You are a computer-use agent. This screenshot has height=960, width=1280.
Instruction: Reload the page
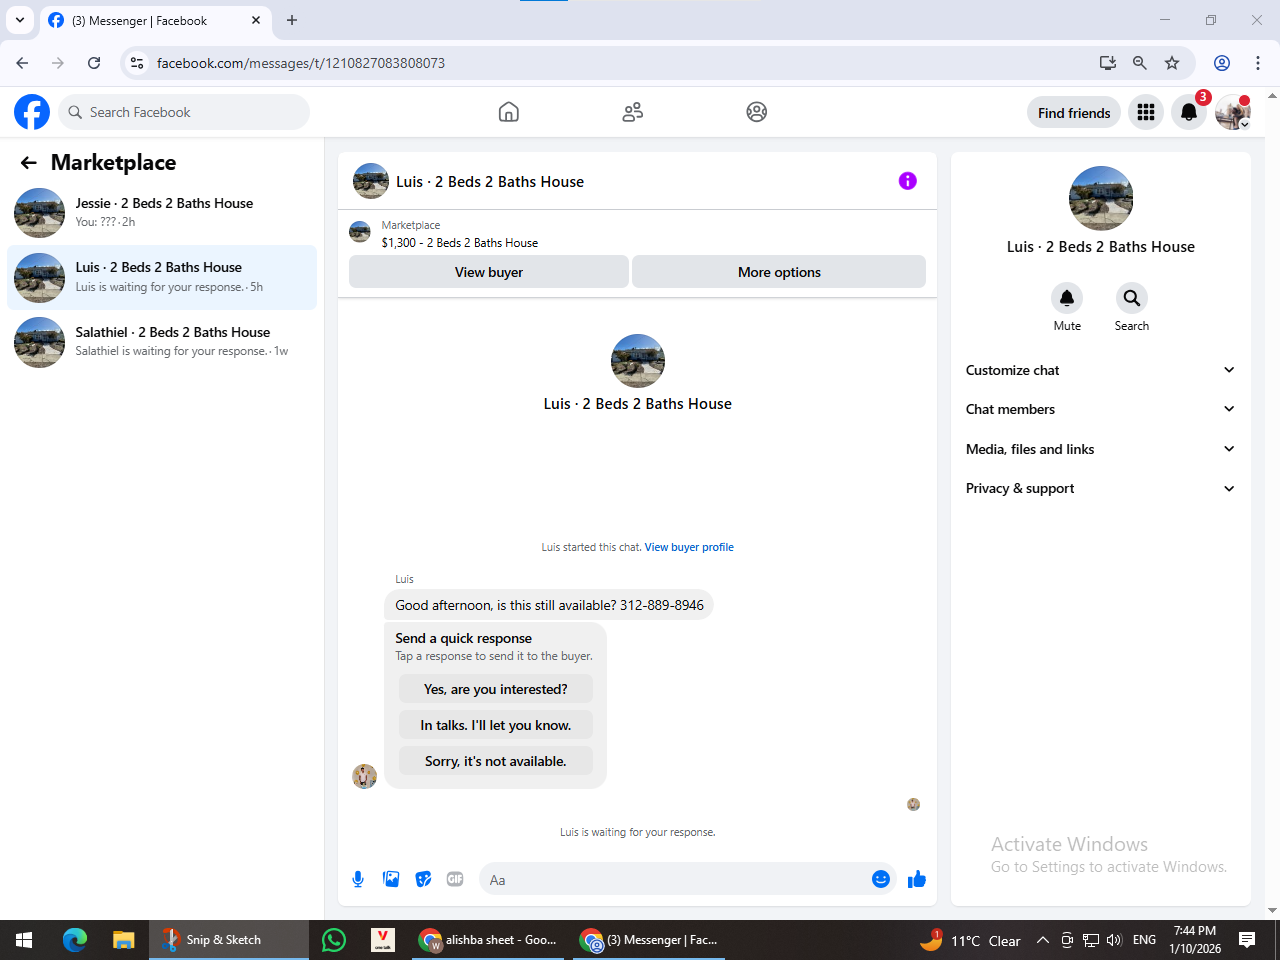94,63
